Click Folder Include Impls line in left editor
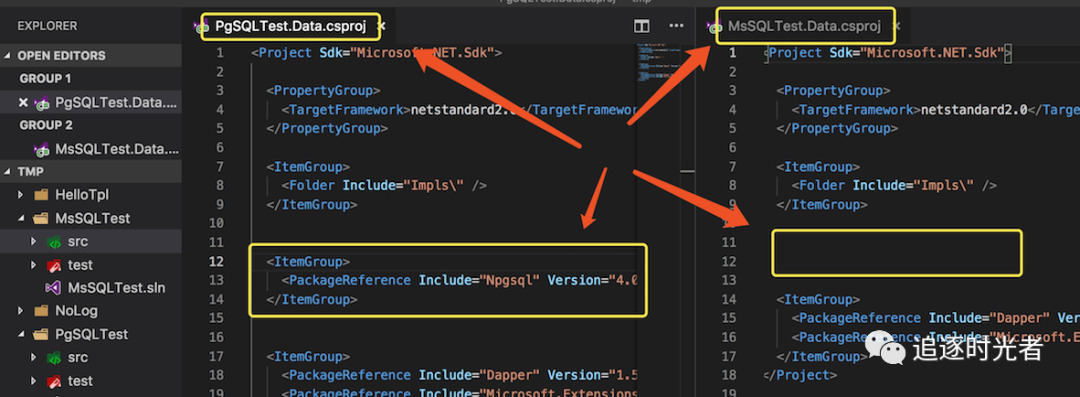Viewport: 1080px width, 397px height. click(384, 185)
